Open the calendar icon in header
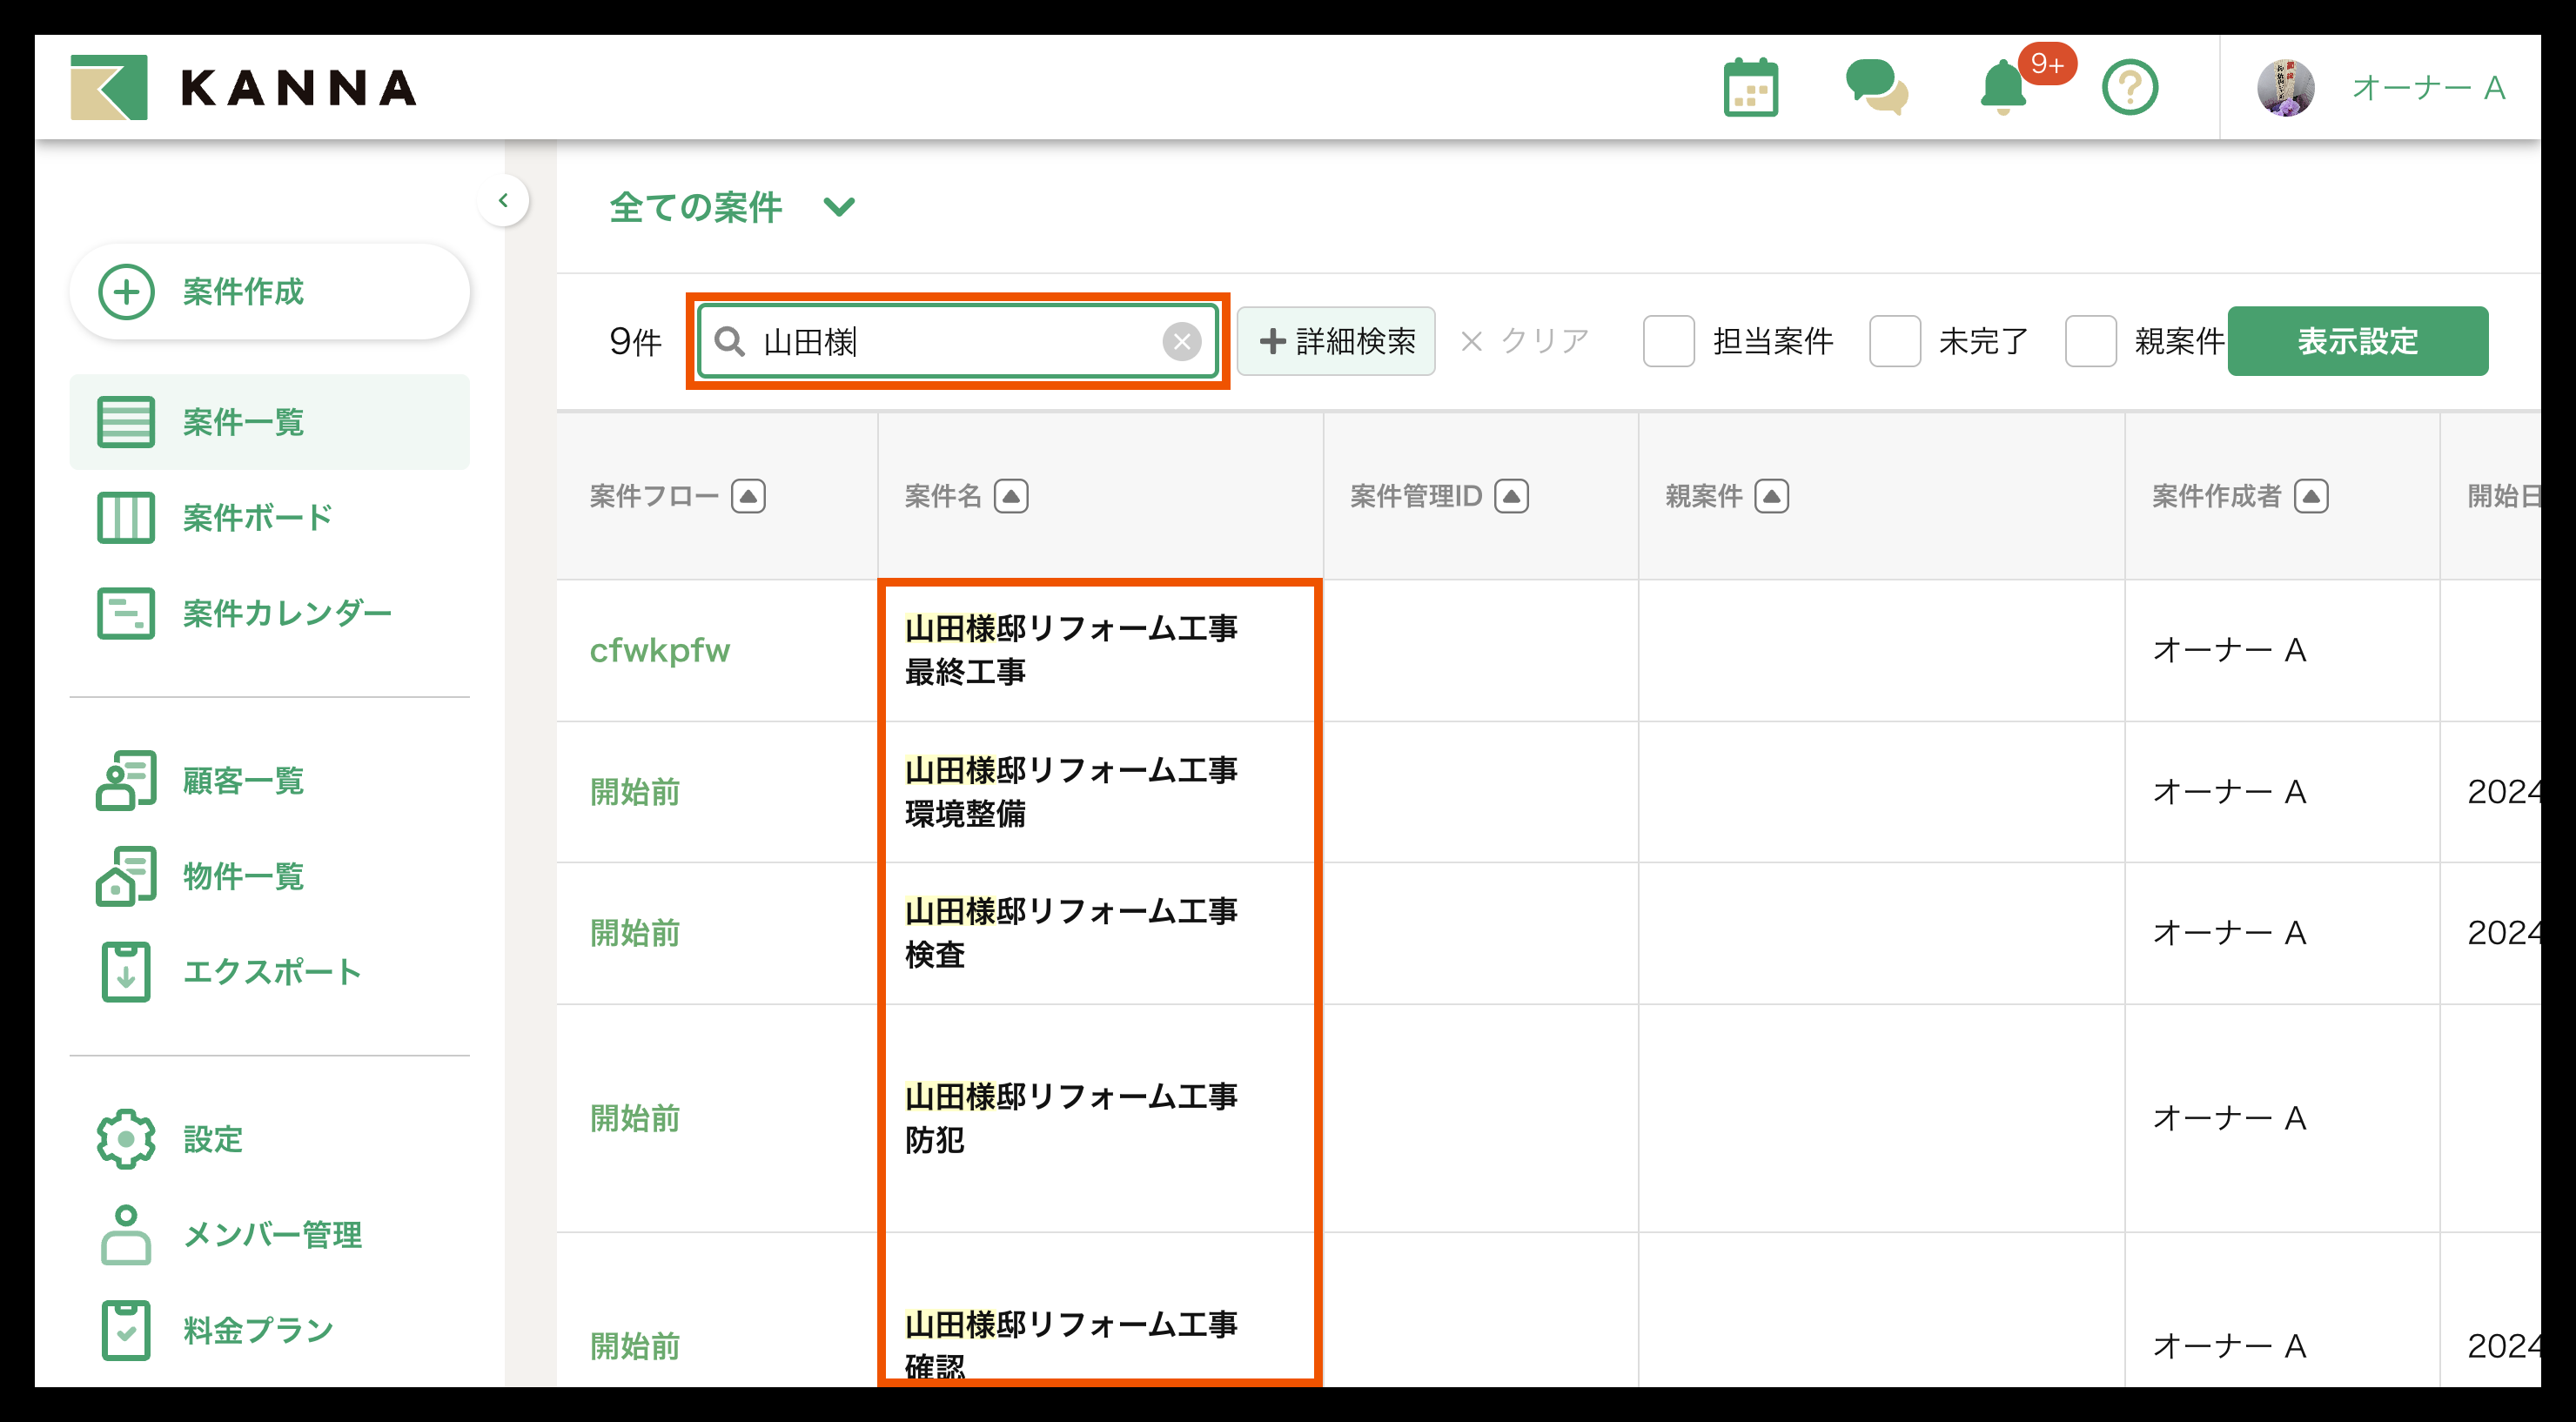The height and width of the screenshot is (1422, 2576). point(1750,88)
